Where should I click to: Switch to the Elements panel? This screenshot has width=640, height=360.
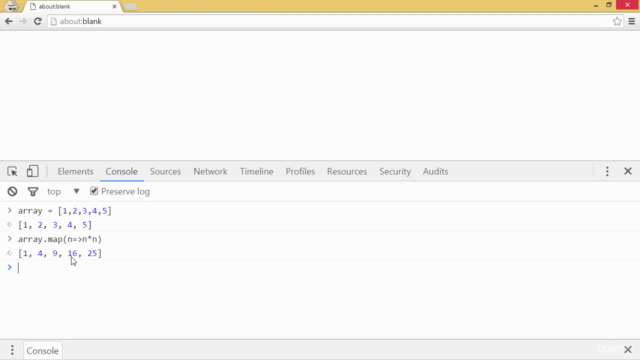click(x=76, y=171)
